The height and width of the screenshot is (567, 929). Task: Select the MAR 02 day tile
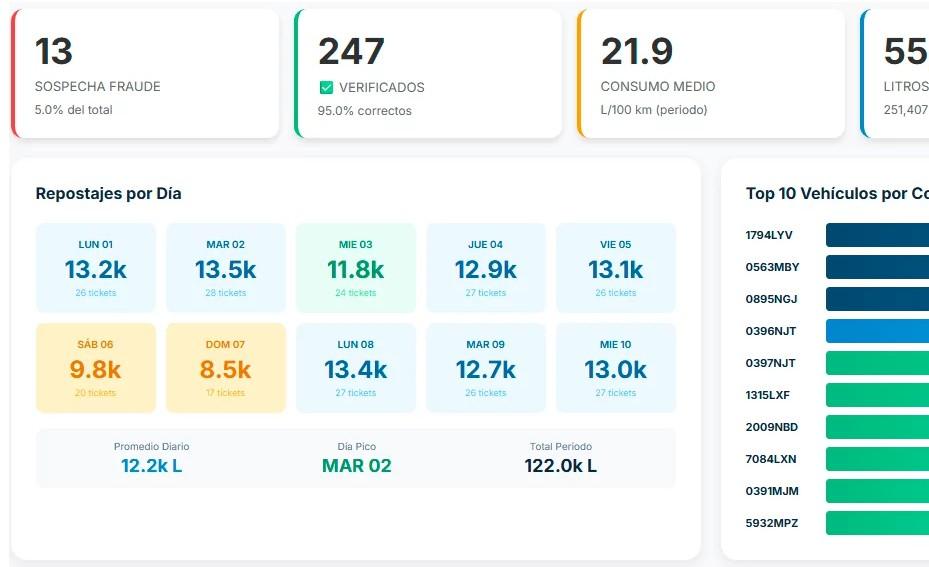[x=226, y=268]
